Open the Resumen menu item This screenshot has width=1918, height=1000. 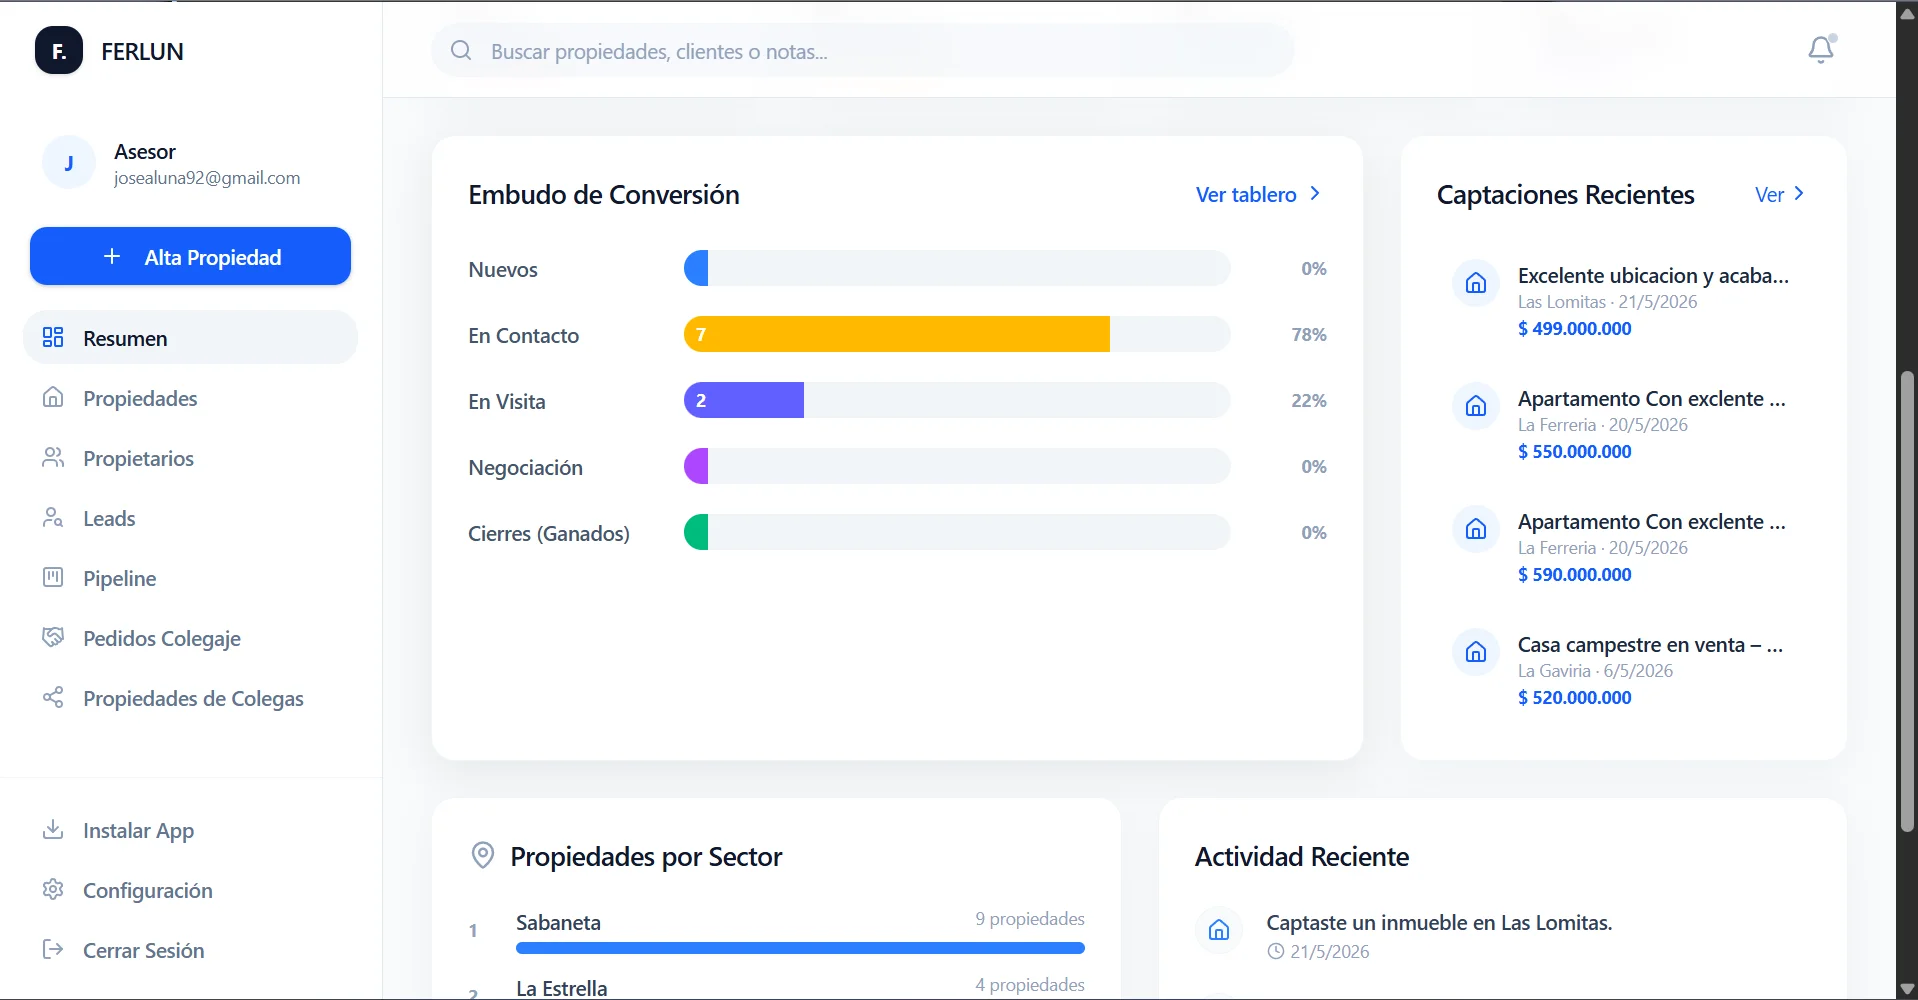click(190, 337)
